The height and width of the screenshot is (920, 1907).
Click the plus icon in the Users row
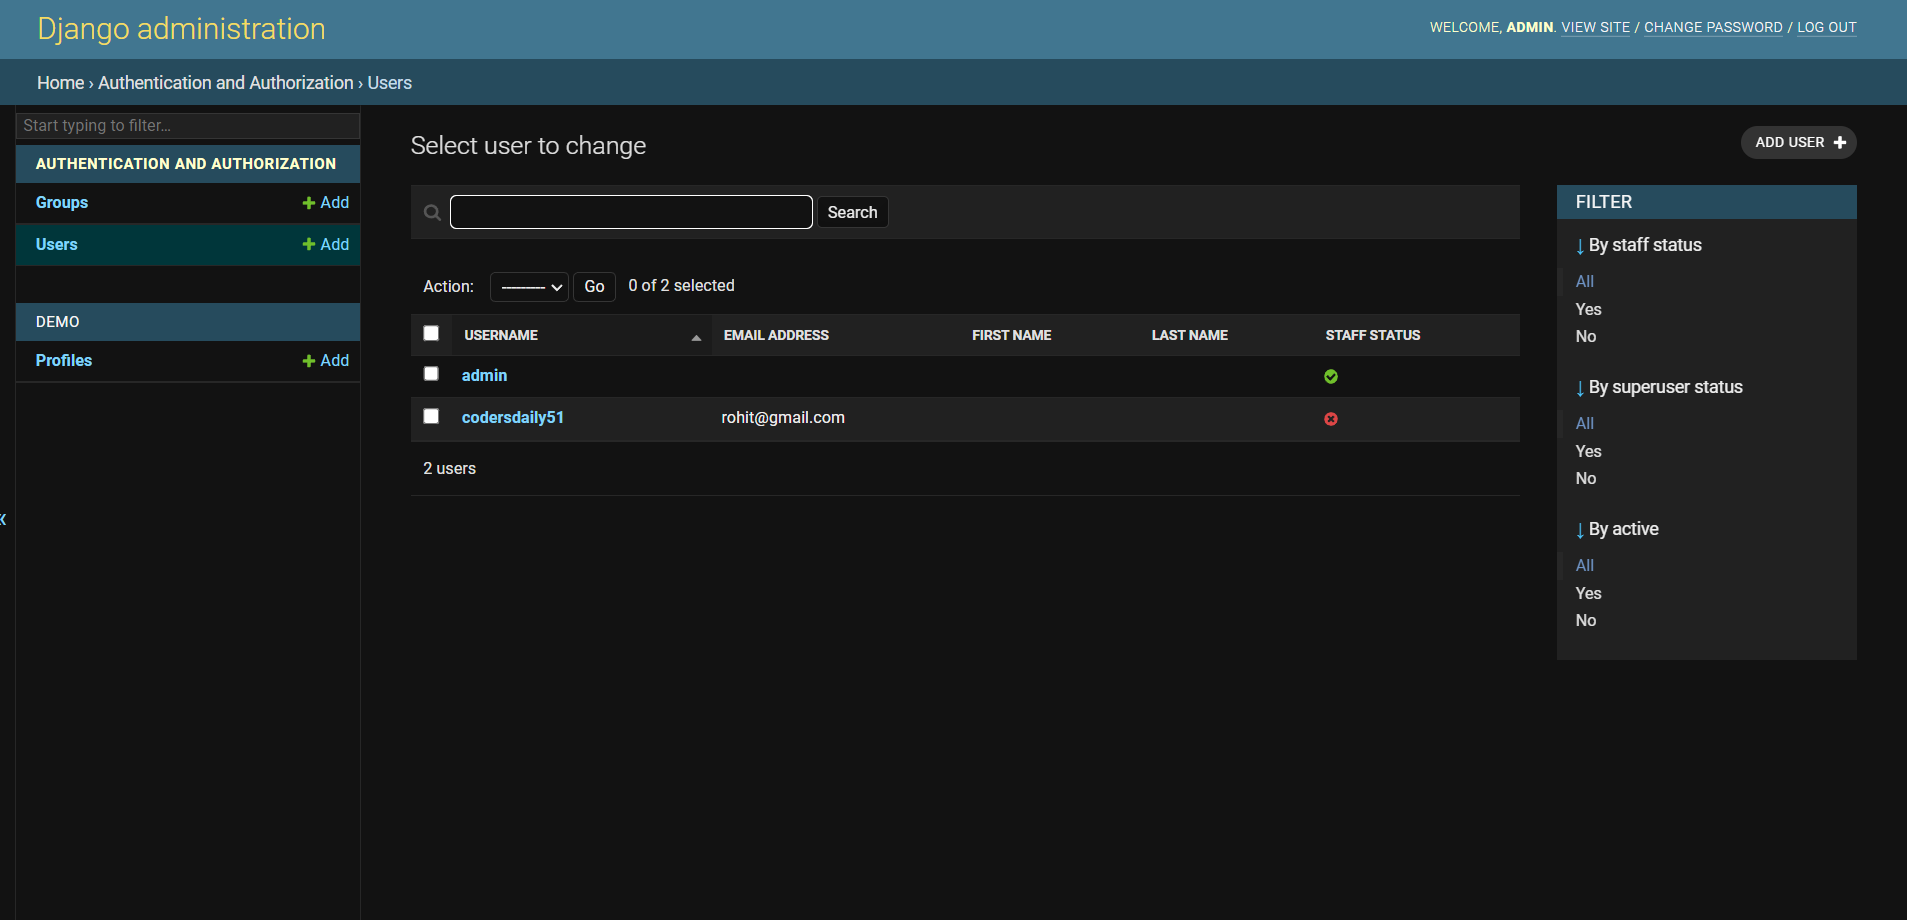coord(309,245)
